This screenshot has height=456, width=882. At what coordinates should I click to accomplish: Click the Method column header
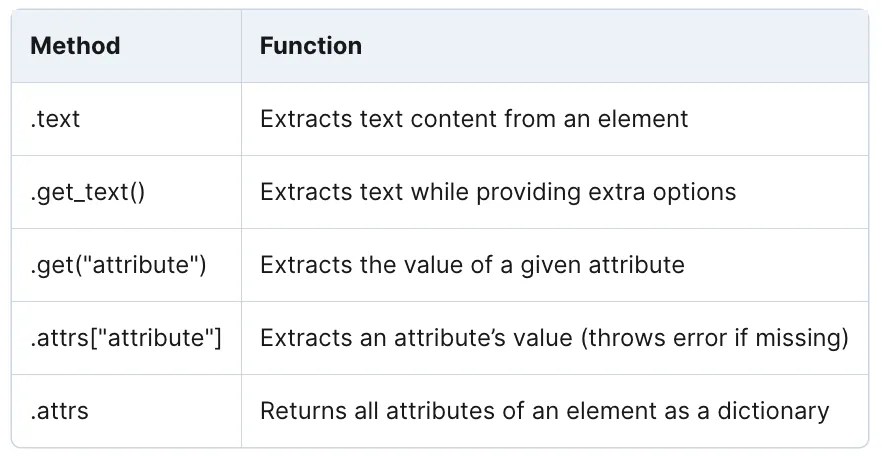(x=75, y=46)
